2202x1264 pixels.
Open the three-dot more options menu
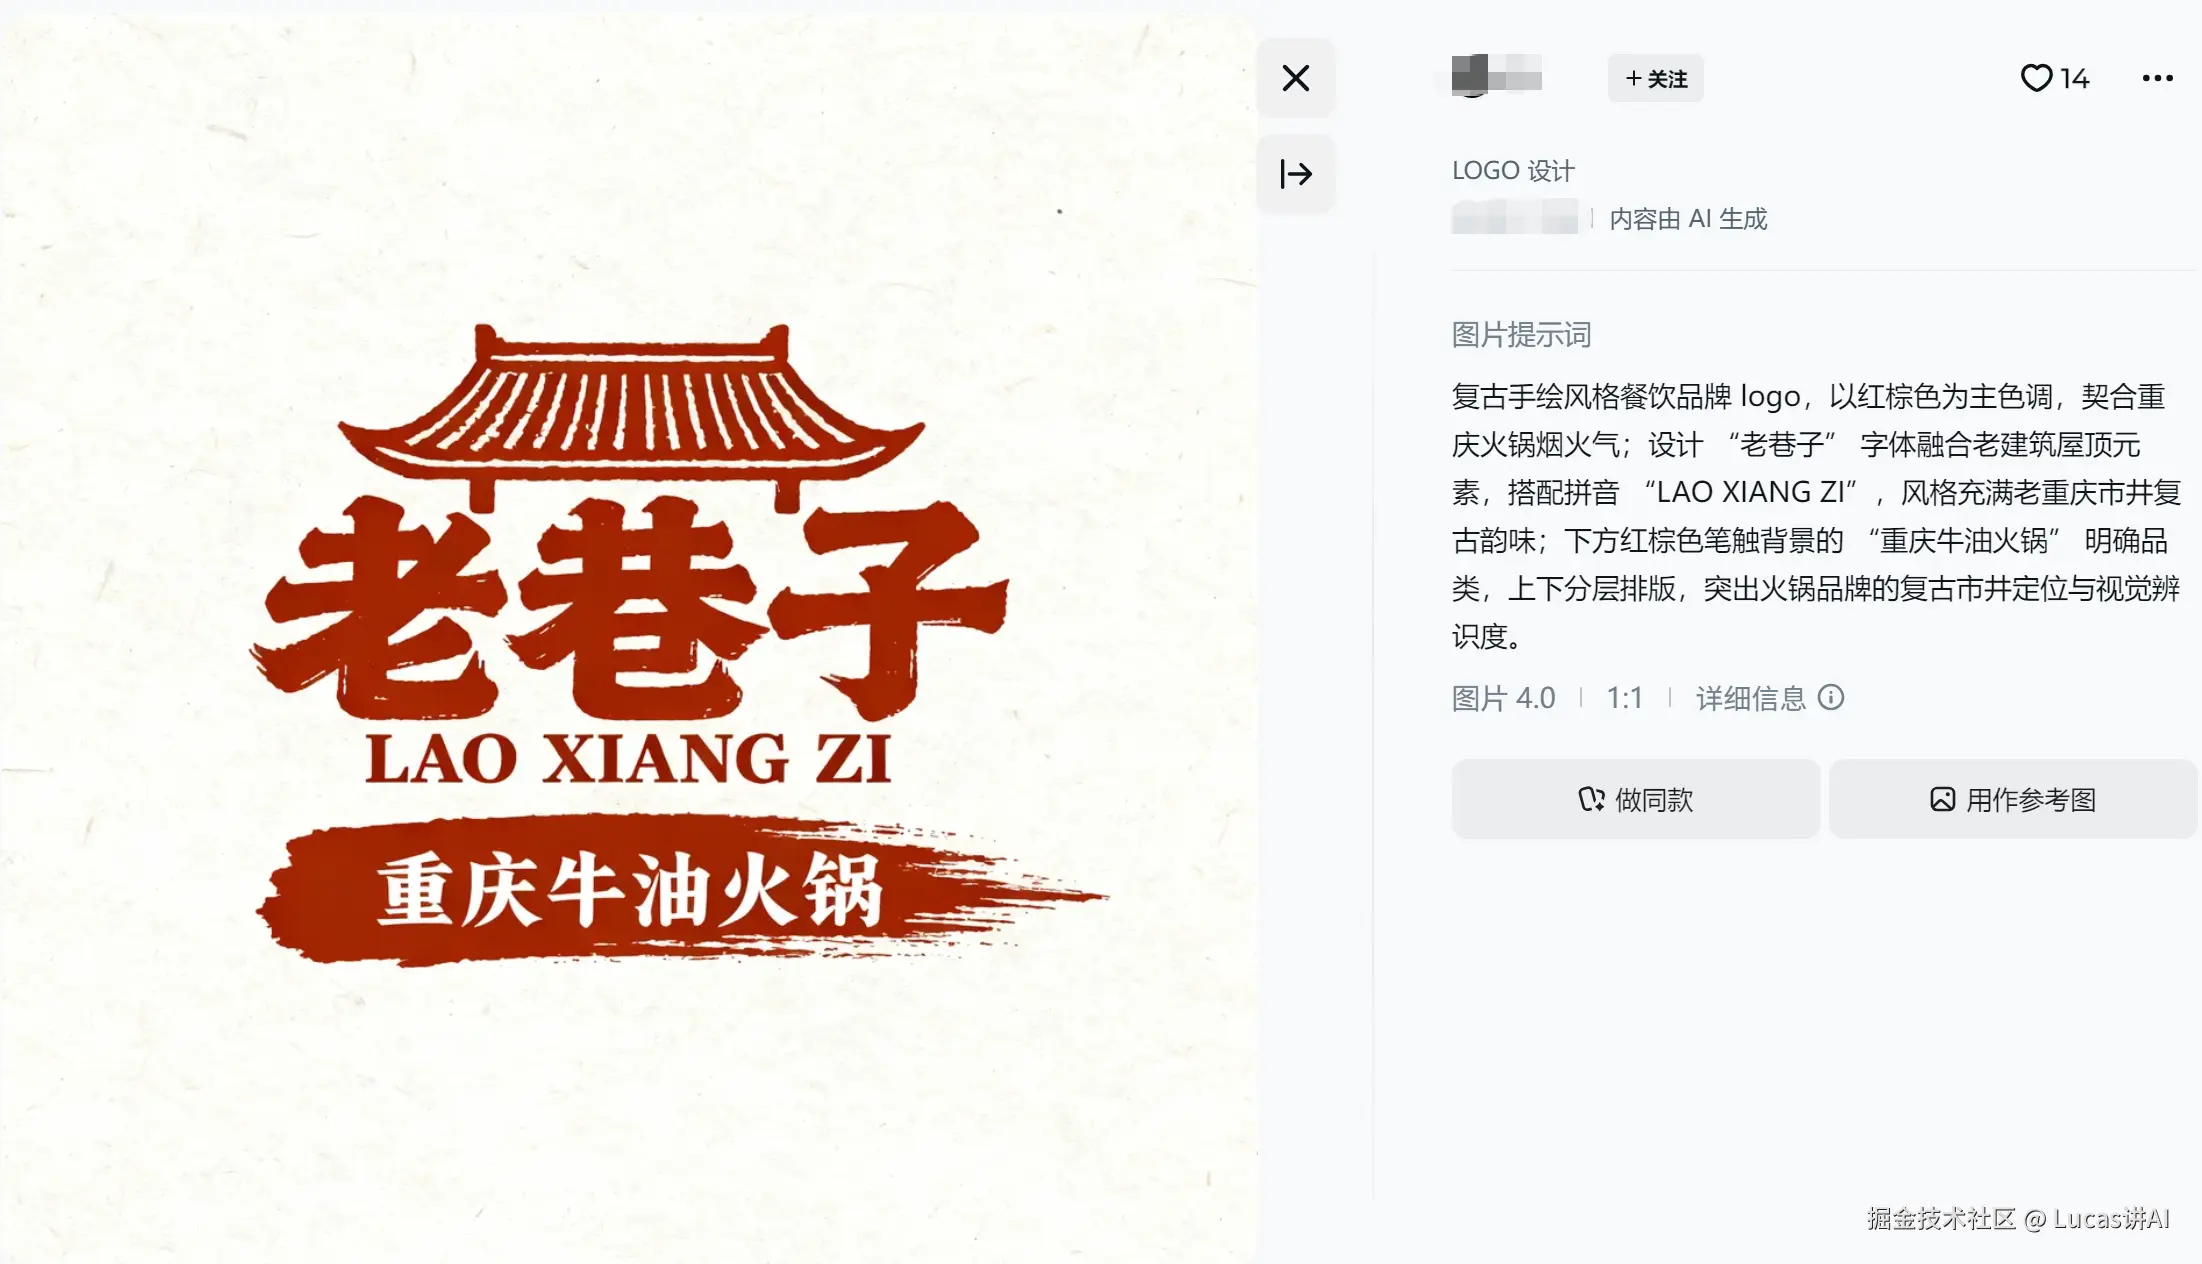tap(2157, 78)
